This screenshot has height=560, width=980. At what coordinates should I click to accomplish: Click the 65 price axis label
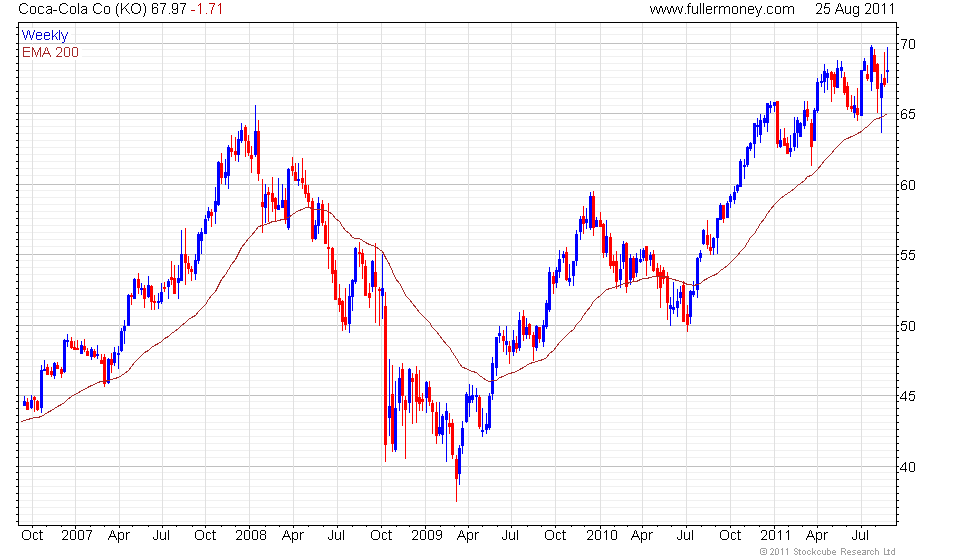pyautogui.click(x=908, y=114)
